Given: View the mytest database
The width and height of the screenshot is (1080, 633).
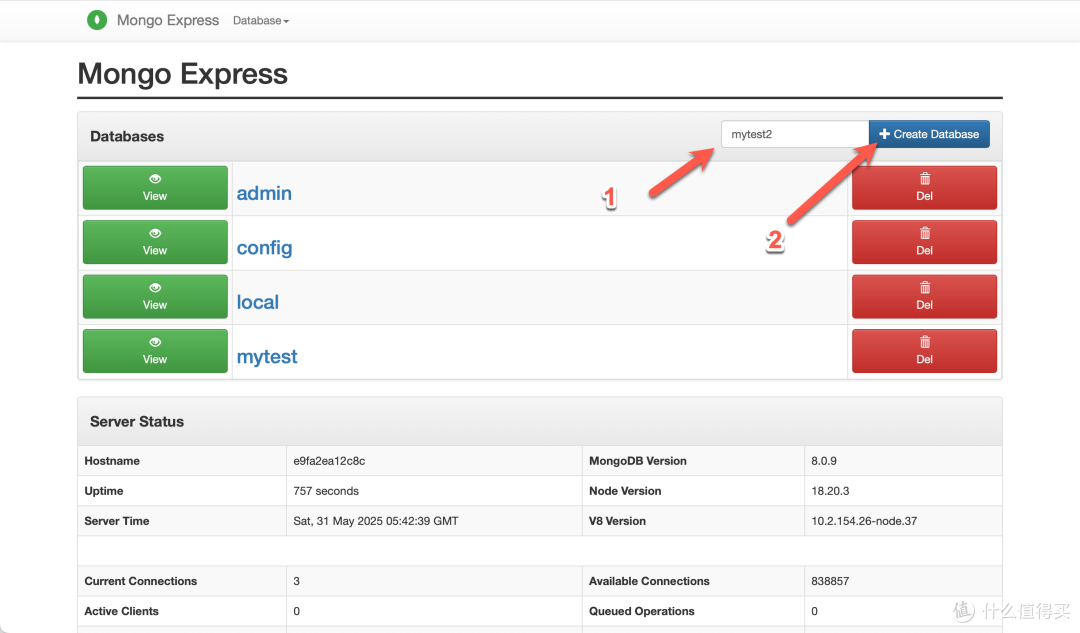Looking at the screenshot, I should click(155, 351).
